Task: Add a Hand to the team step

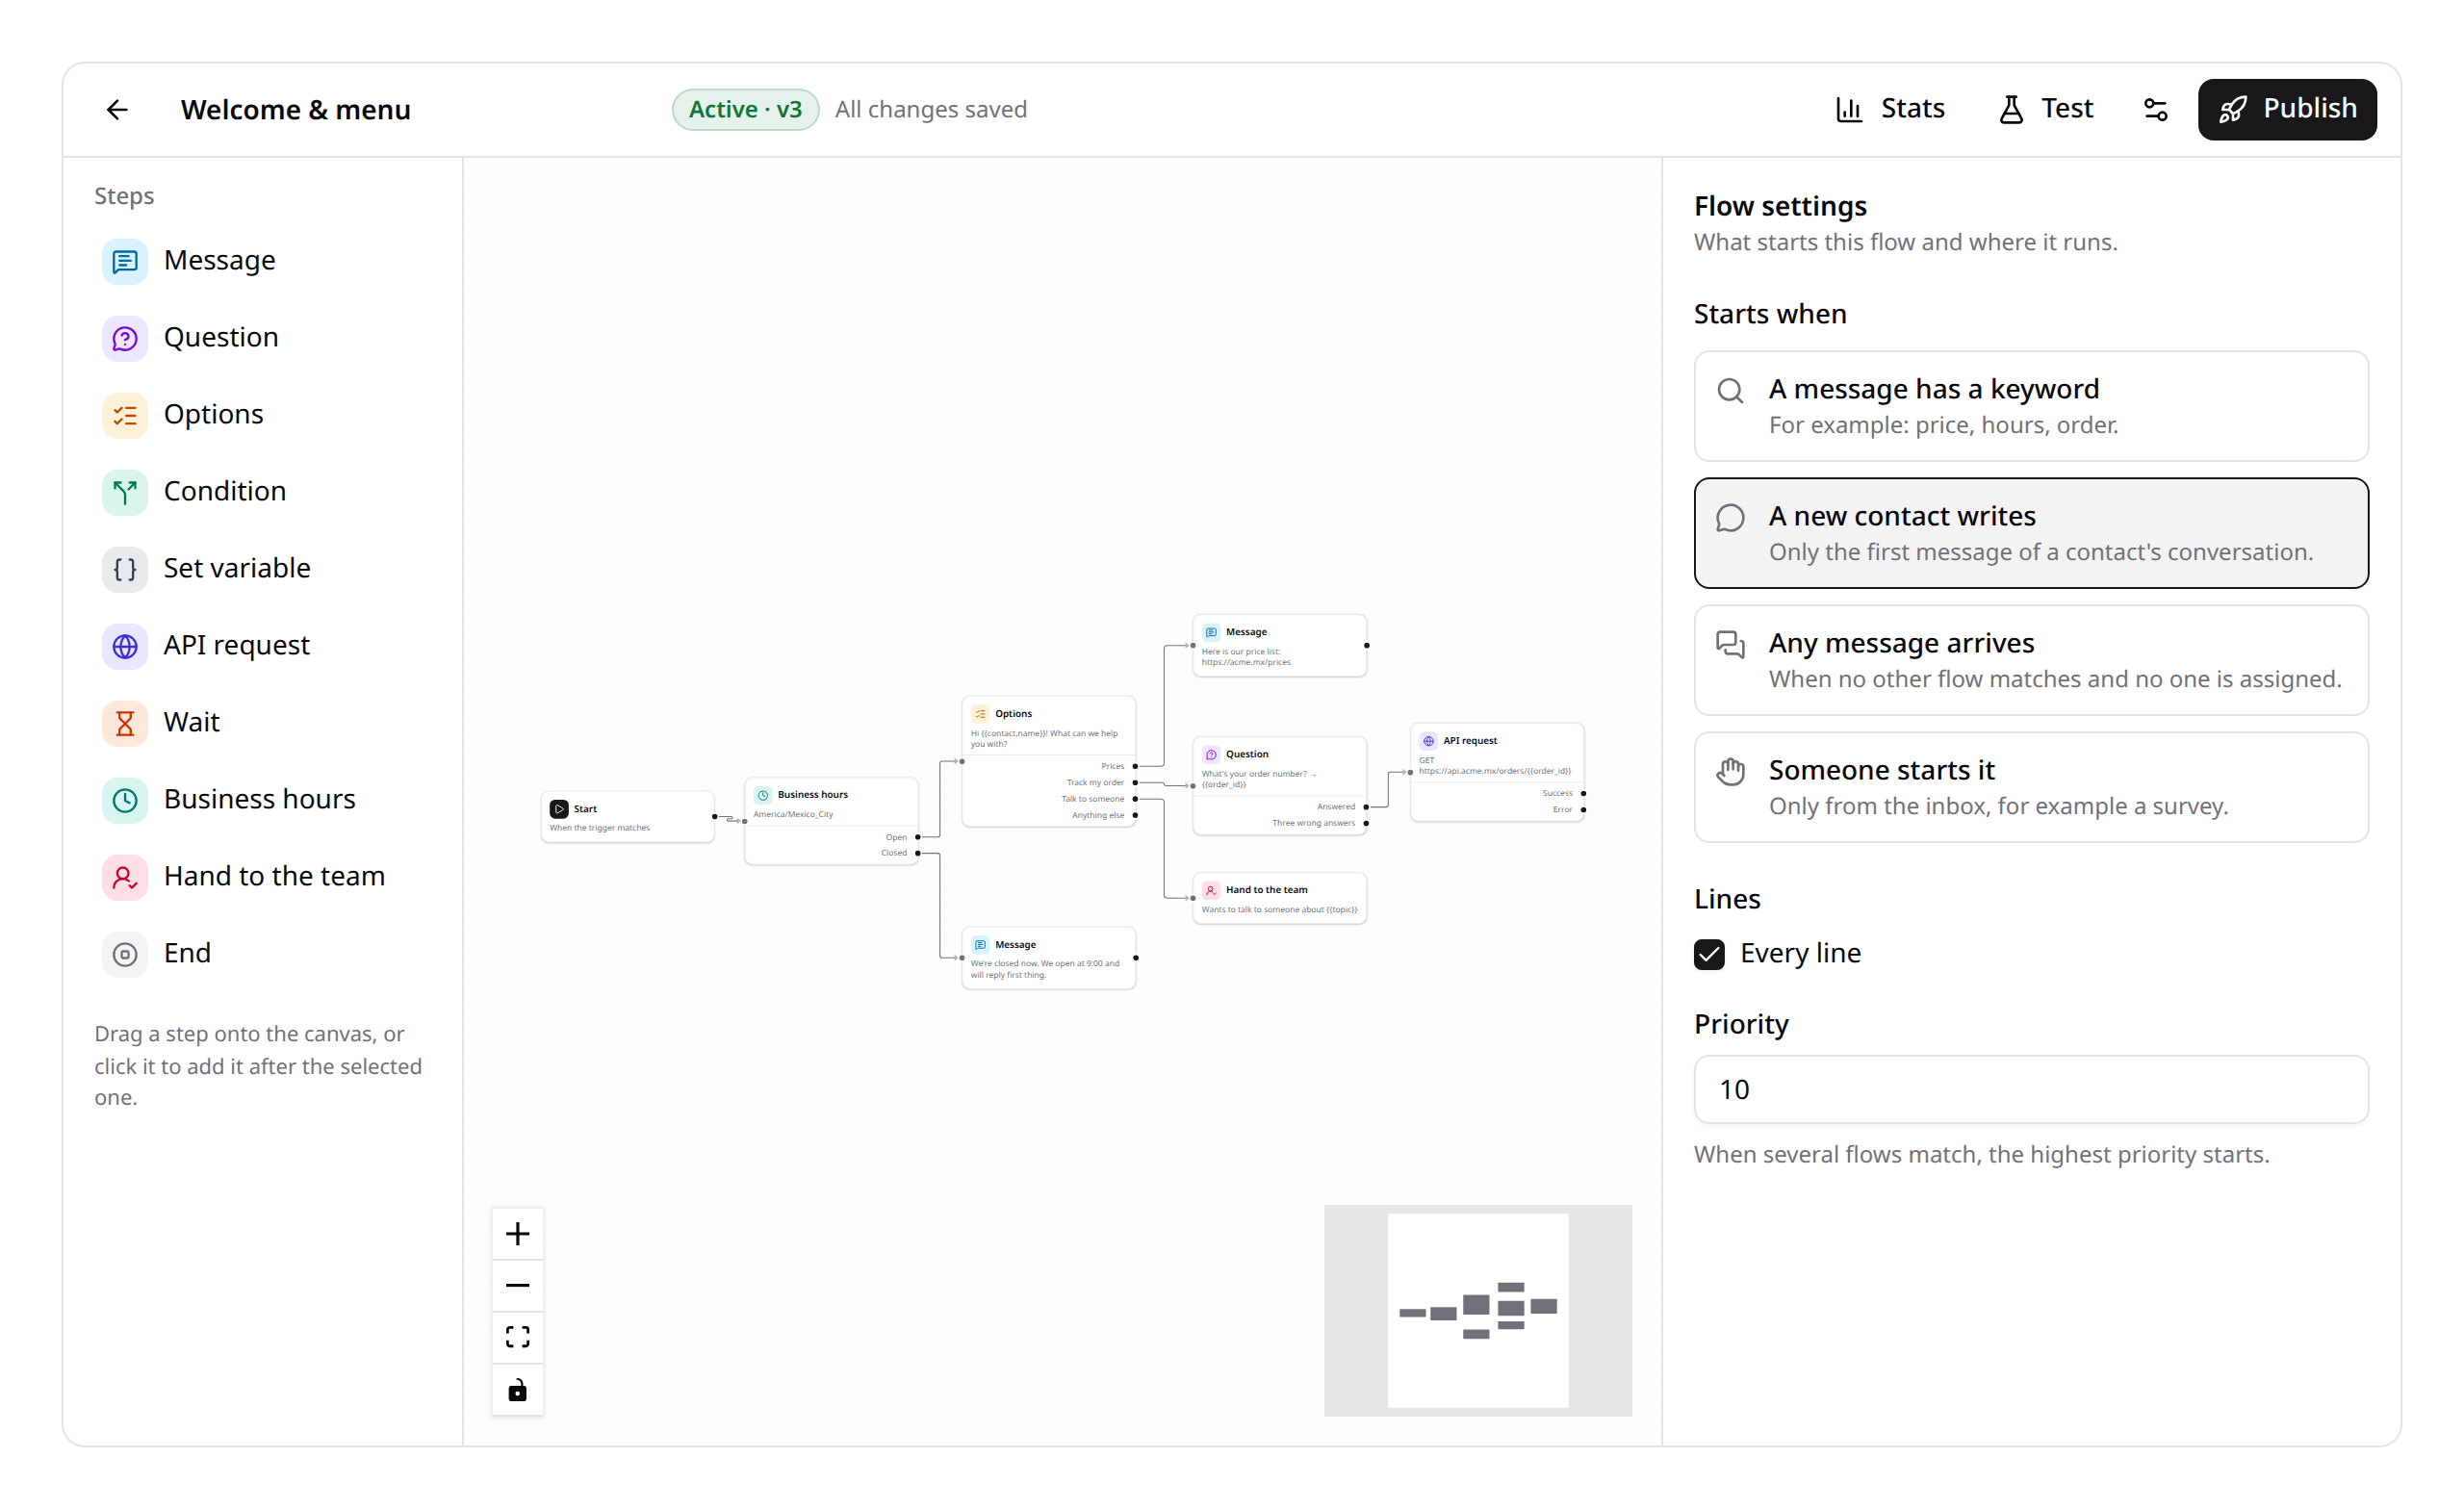Action: click(x=262, y=877)
